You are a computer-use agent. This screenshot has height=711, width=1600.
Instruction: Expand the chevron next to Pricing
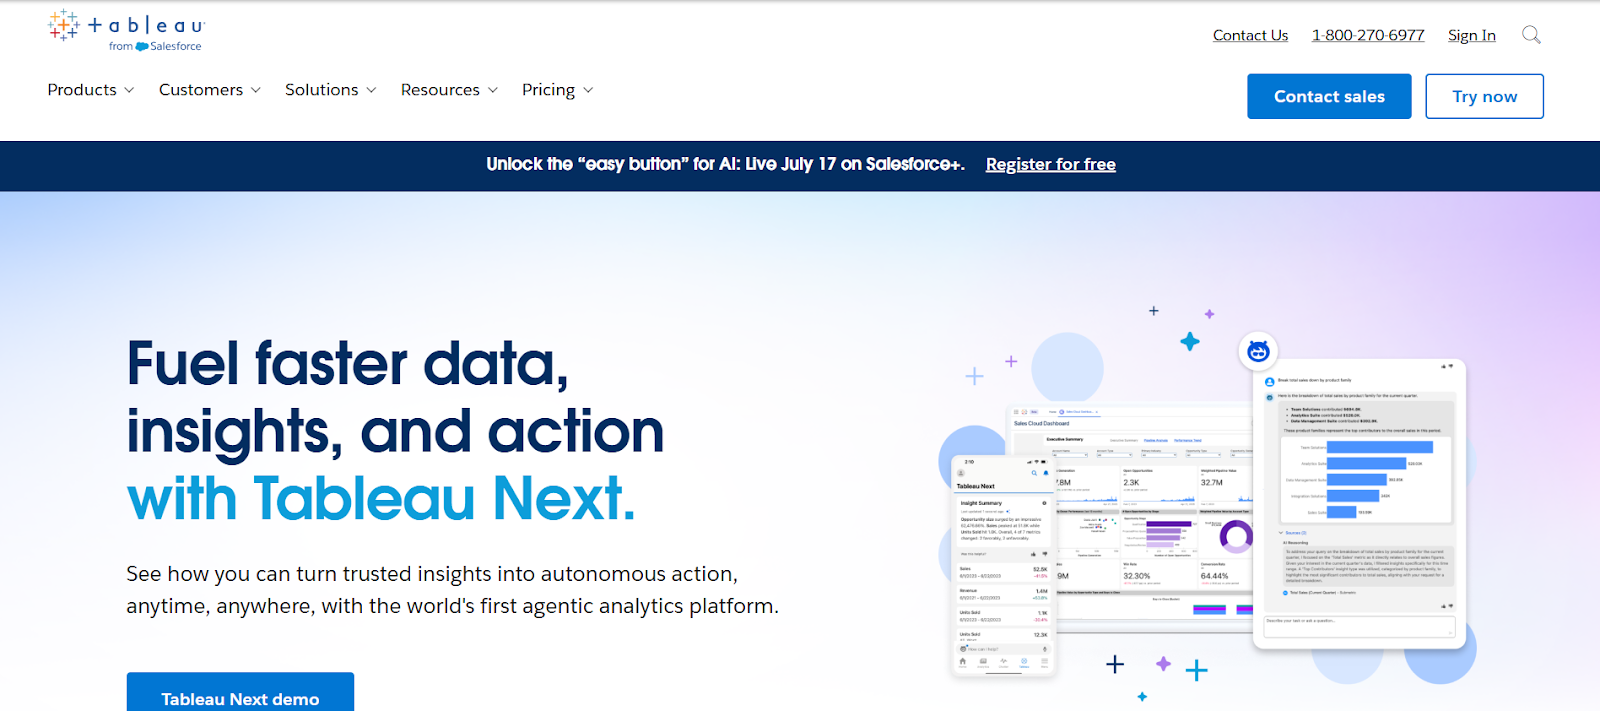click(588, 90)
